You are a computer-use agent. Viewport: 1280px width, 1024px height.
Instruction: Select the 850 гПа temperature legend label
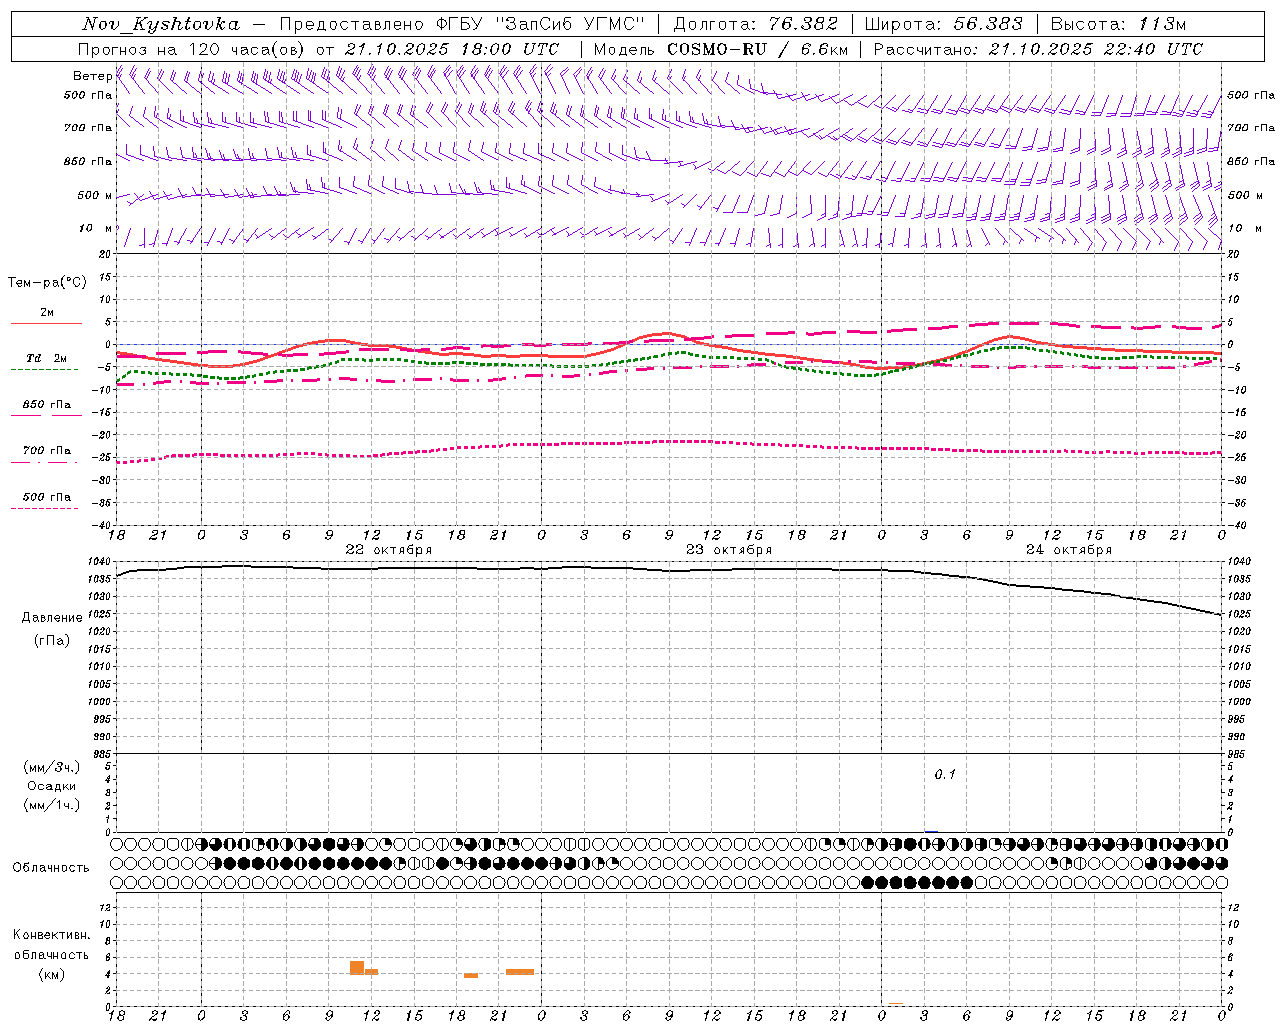coord(47,404)
